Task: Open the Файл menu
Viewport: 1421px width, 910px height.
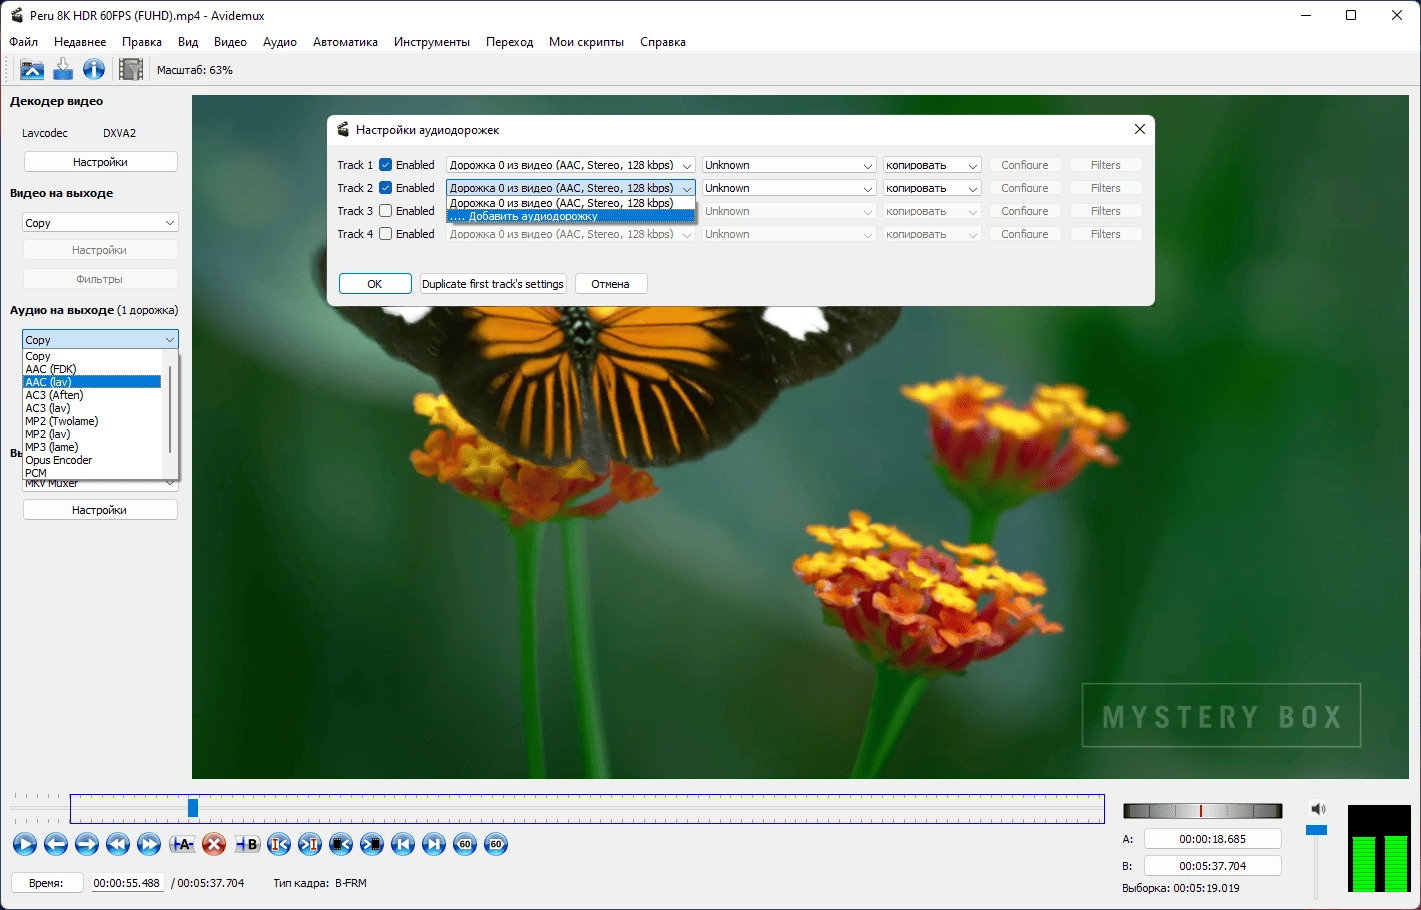Action: coord(24,42)
